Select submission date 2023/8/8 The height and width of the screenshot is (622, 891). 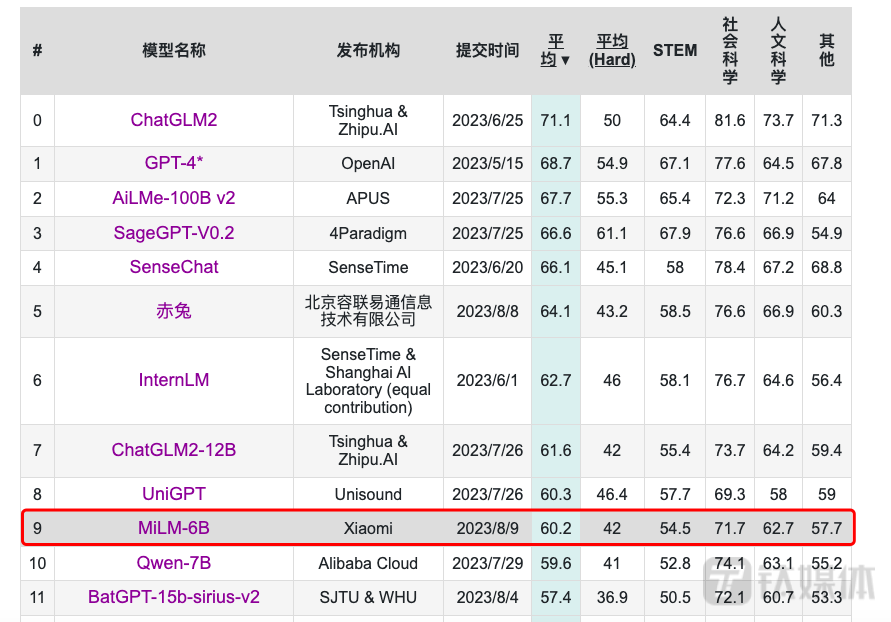pyautogui.click(x=487, y=311)
